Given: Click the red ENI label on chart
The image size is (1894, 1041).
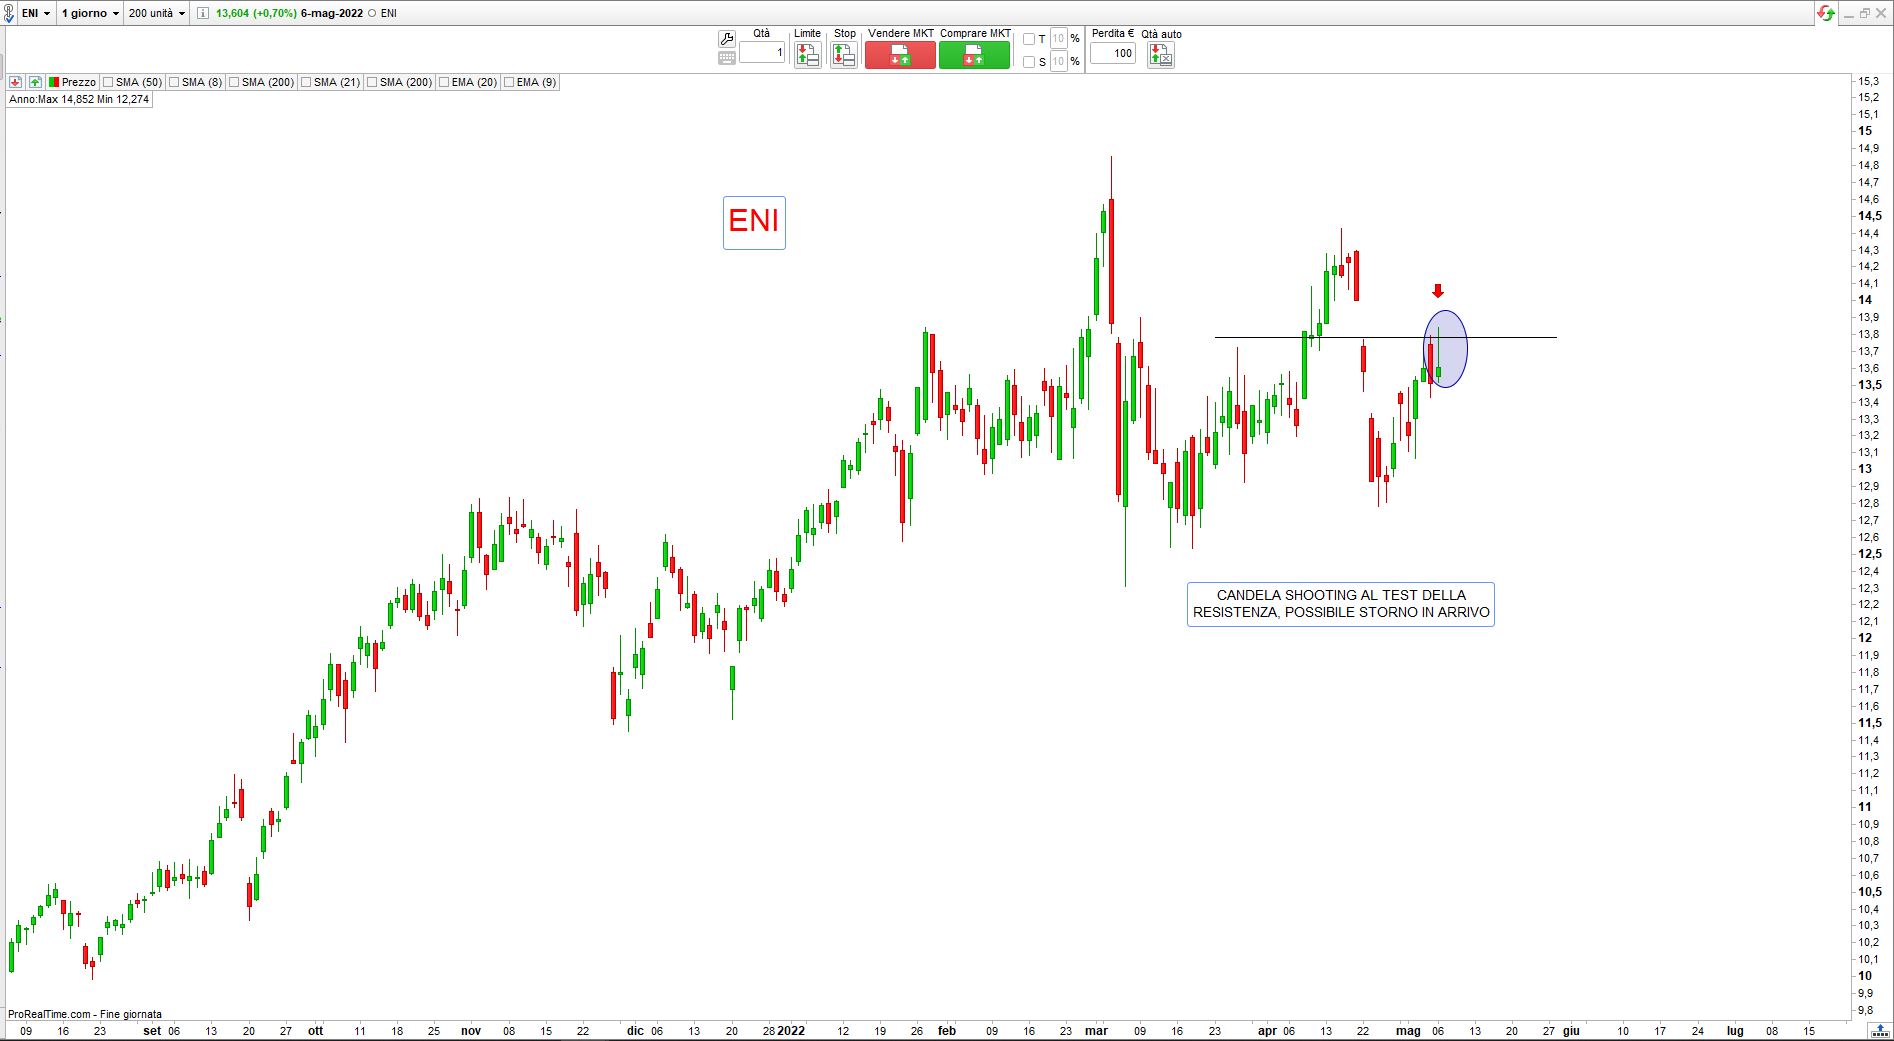Looking at the screenshot, I should tap(754, 222).
